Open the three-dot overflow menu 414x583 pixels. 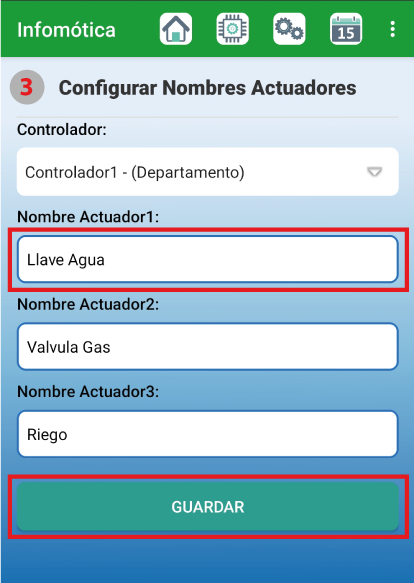click(x=392, y=29)
